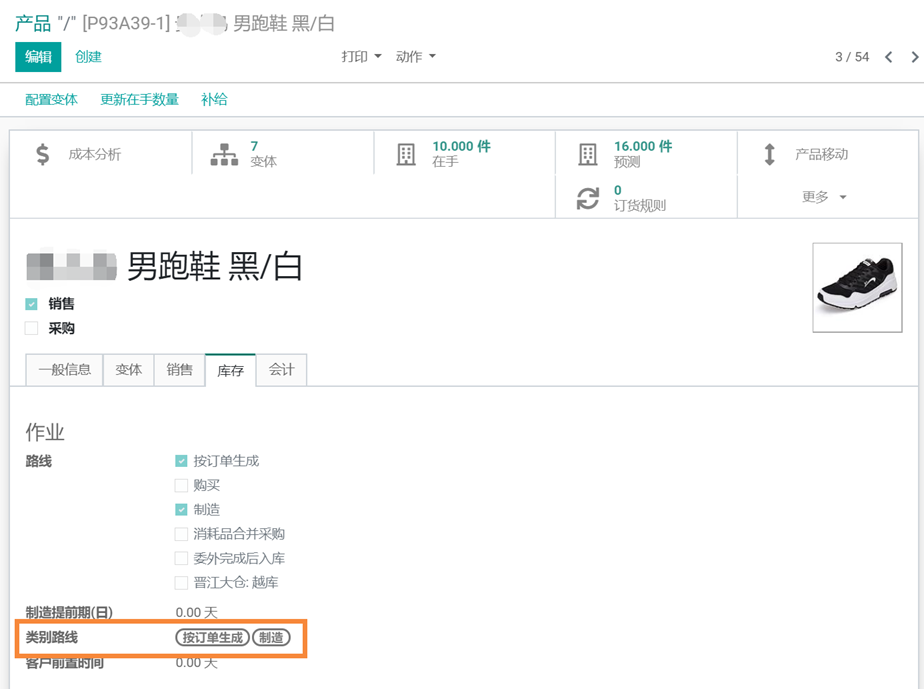This screenshot has width=924, height=689.
Task: Toggle the 销售 checkbox
Action: (31, 304)
